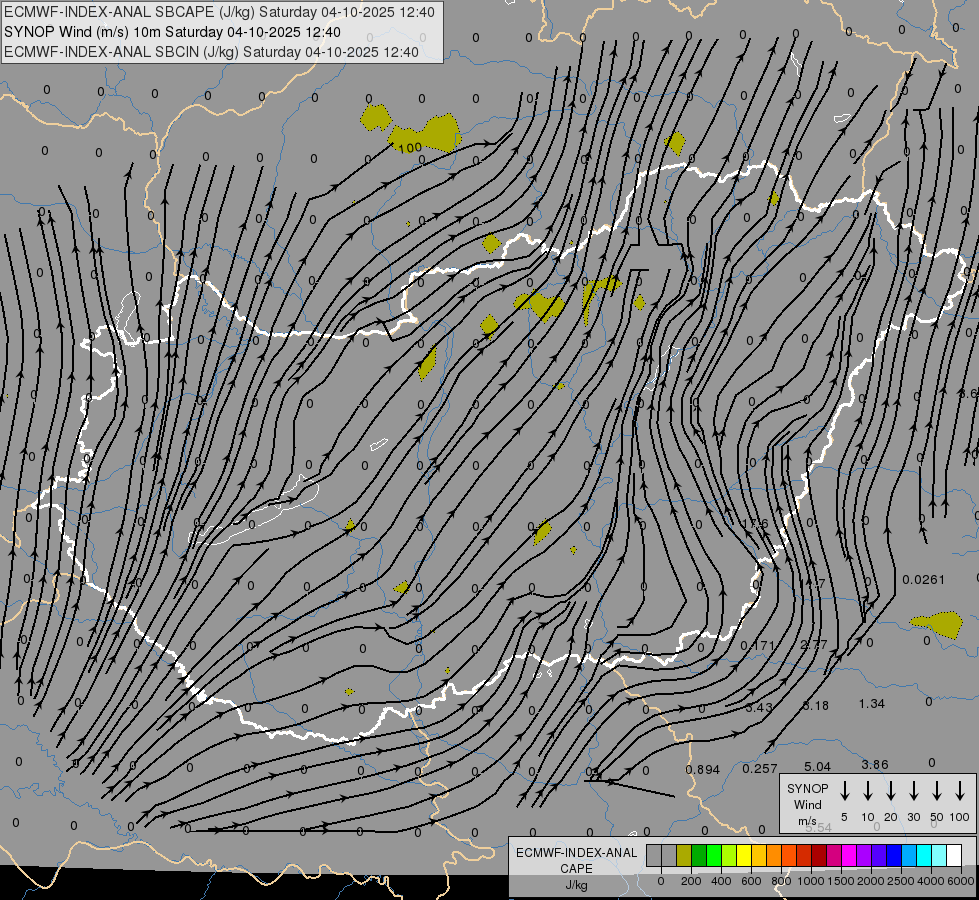Click the 50 m/s wind arrow in legend
The width and height of the screenshot is (979, 900).
pos(937,791)
